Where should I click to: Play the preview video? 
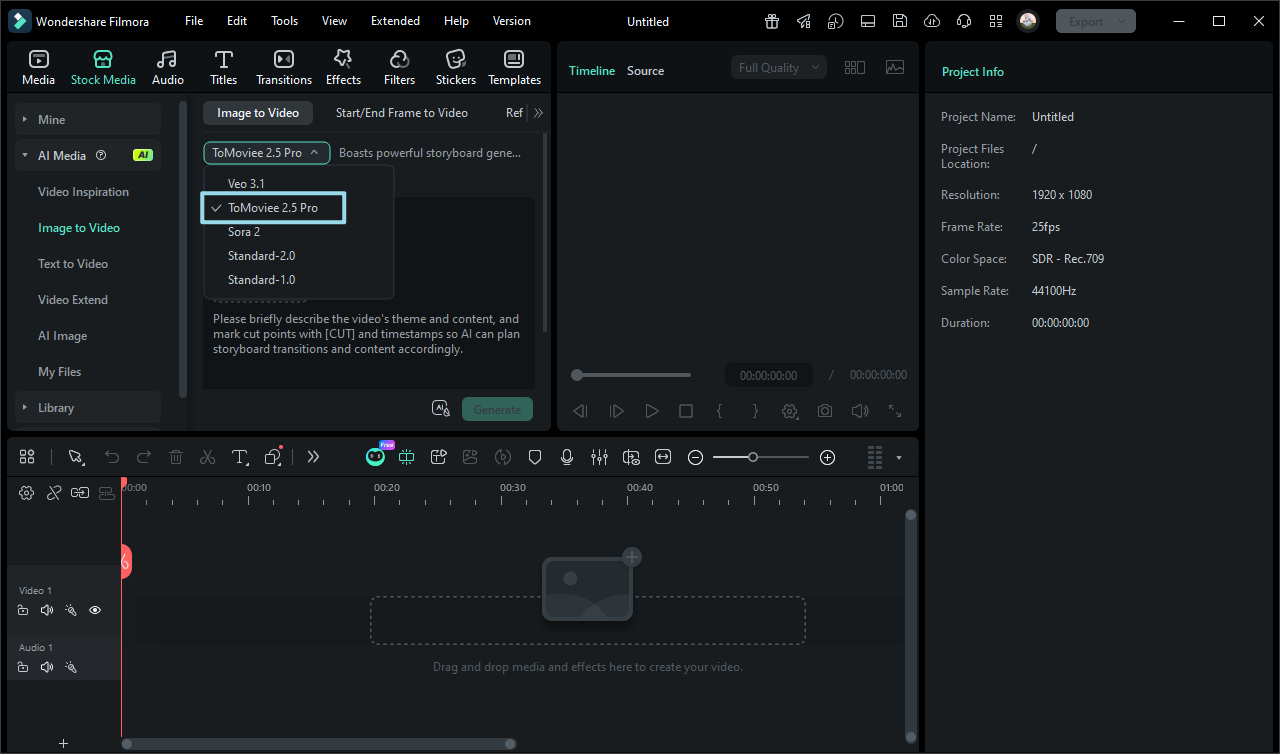pyautogui.click(x=652, y=411)
